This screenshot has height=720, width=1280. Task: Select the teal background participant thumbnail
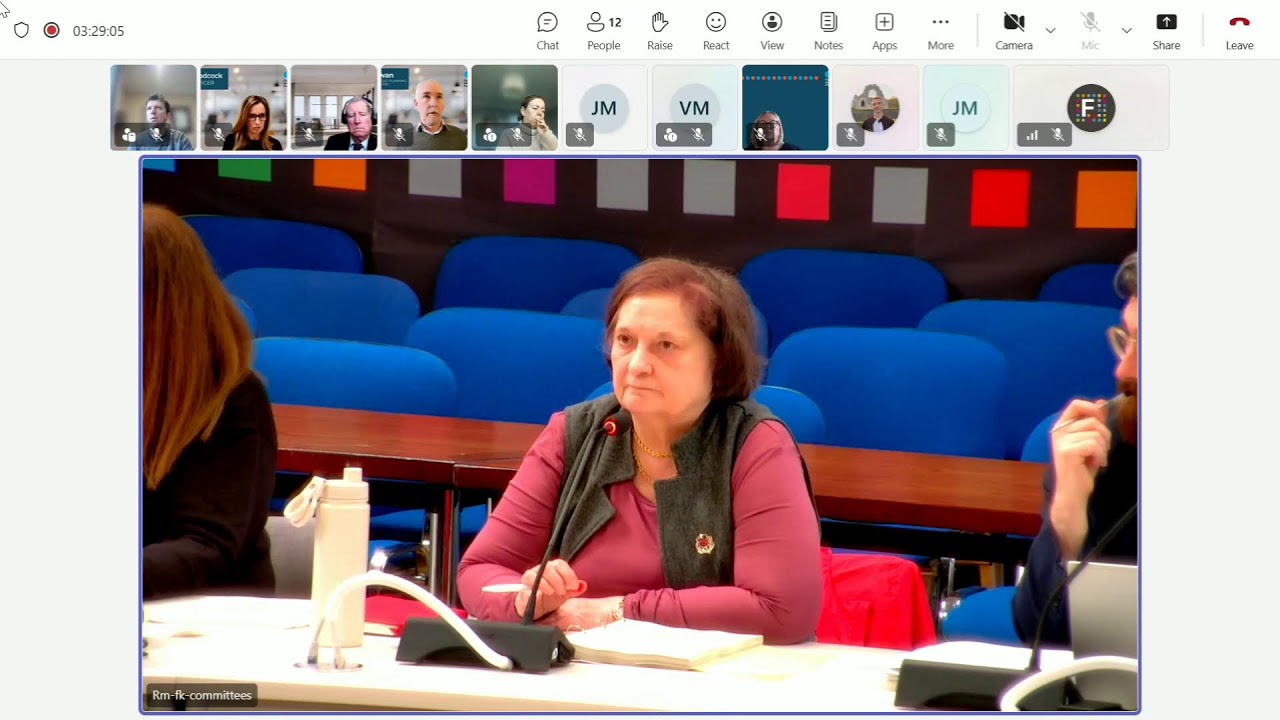point(785,108)
